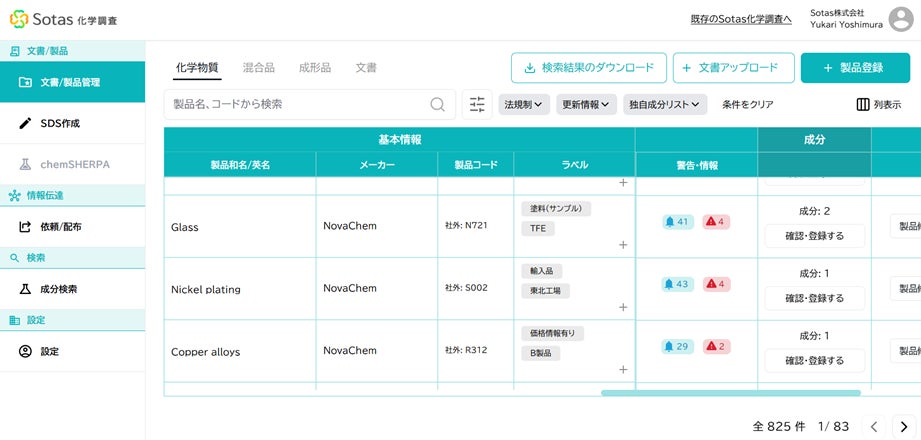Click the horizontal table scrollbar
Image resolution: width=921 pixels, height=440 pixels.
731,393
